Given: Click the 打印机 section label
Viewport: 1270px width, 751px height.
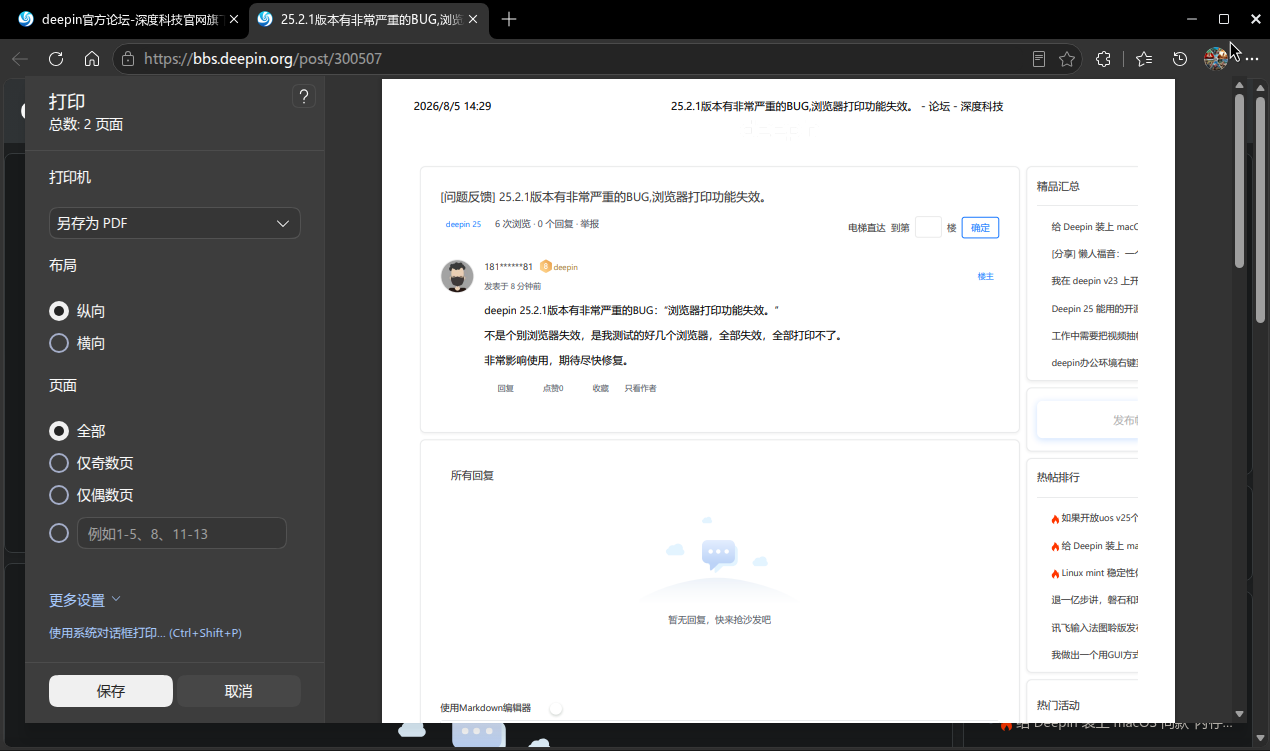Looking at the screenshot, I should click(x=70, y=177).
